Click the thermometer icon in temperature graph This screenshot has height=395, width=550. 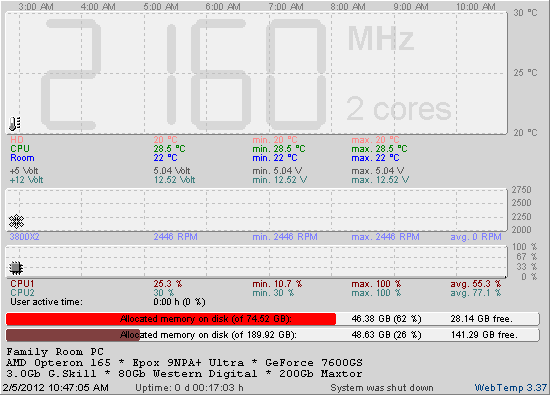[14, 123]
